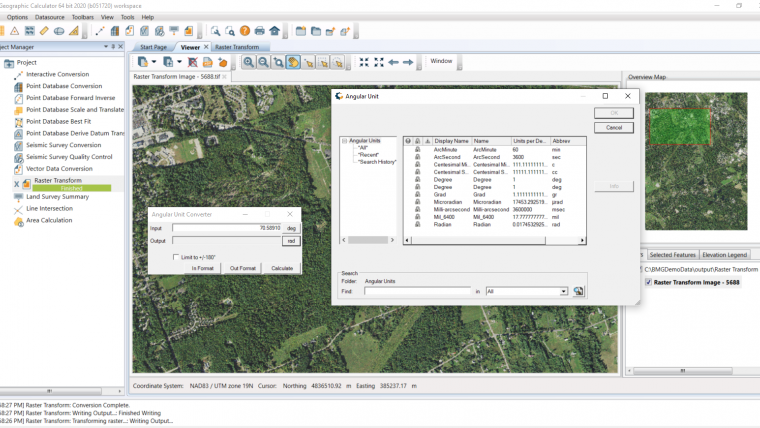Click the search button icon in Angular Unit dialog
The height and width of the screenshot is (428, 760).
[578, 291]
